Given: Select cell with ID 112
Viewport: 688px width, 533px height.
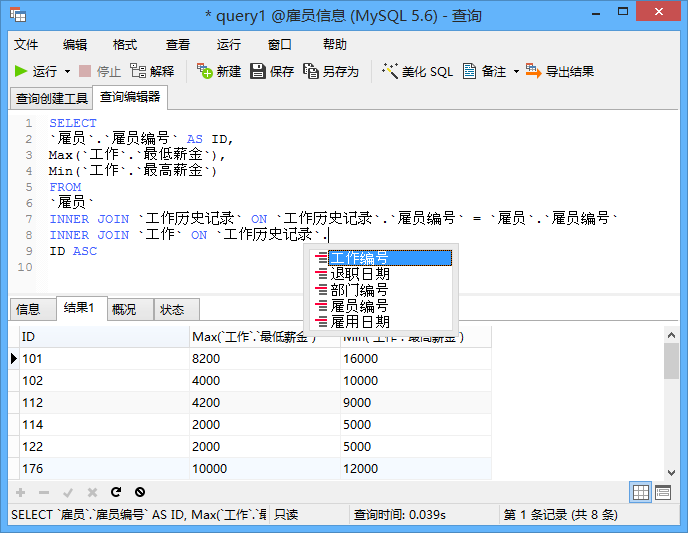Looking at the screenshot, I should [x=104, y=403].
